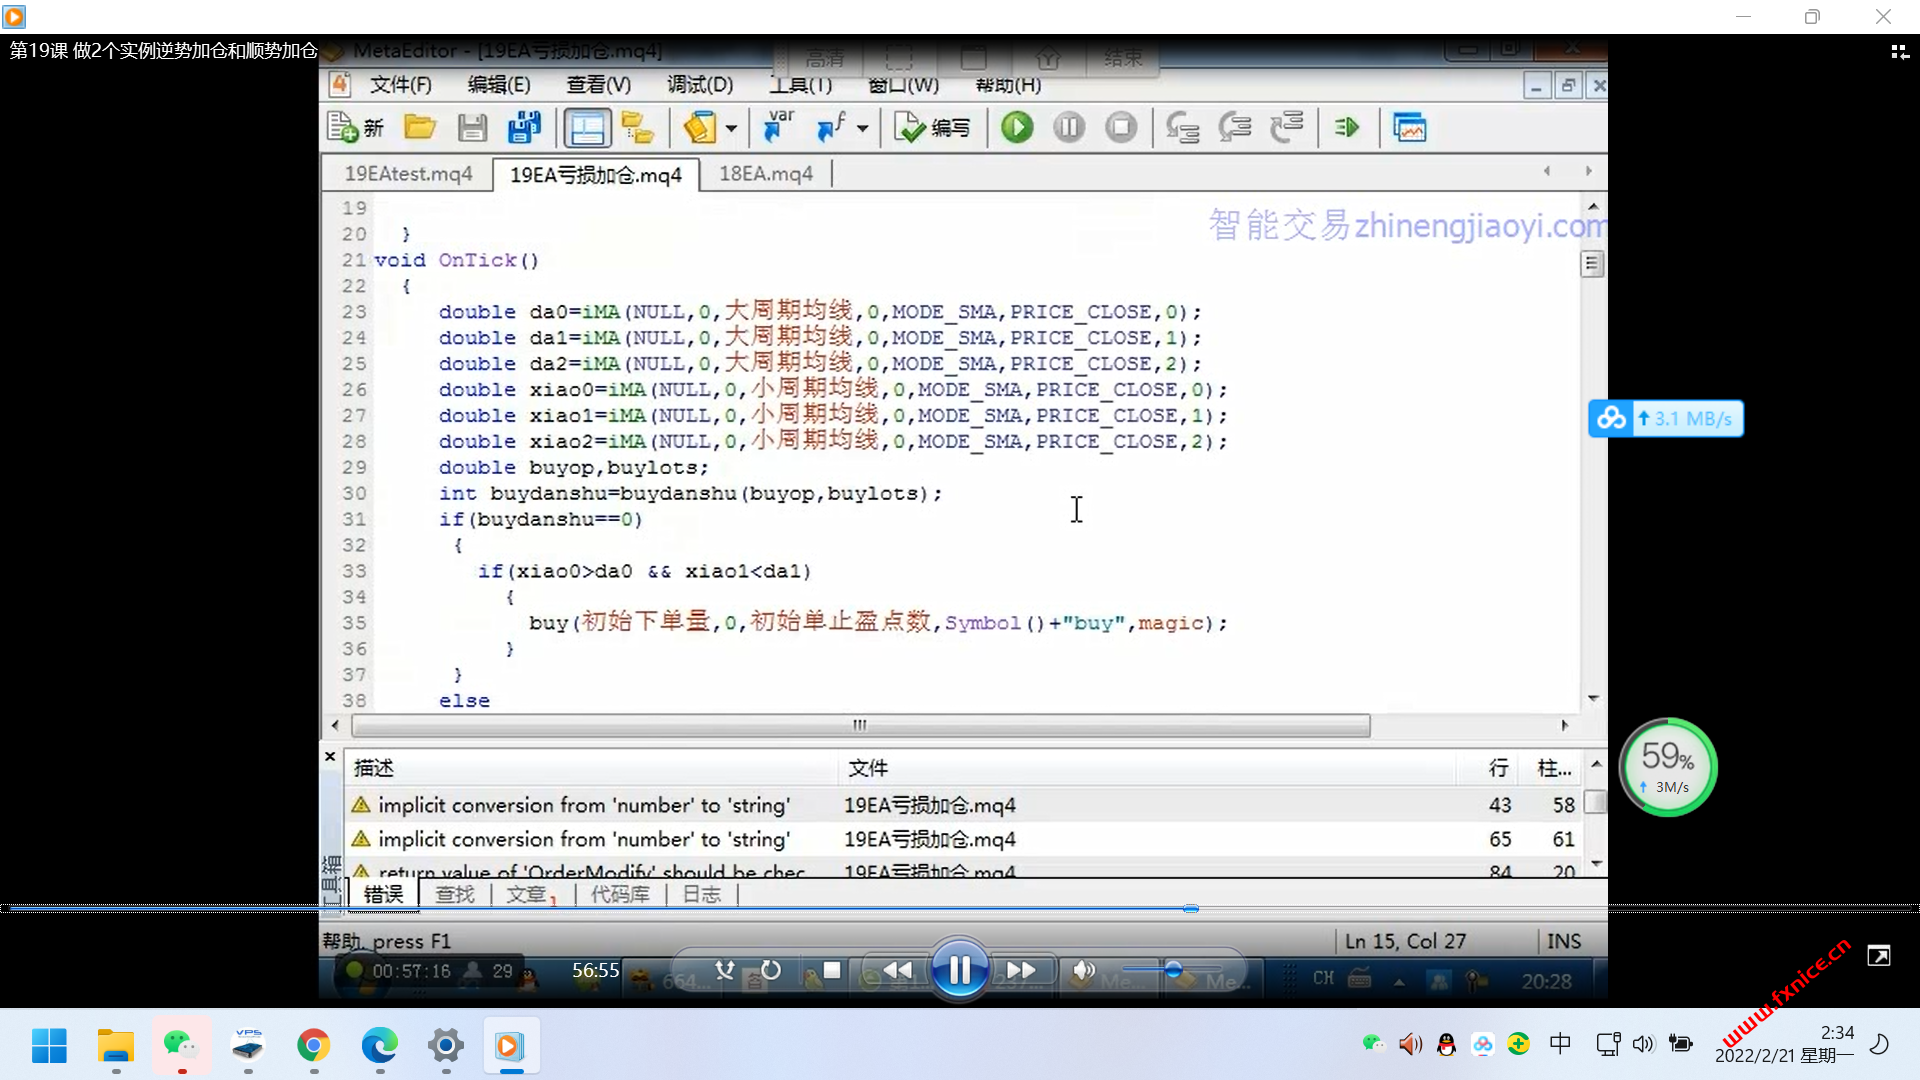Select 文章 tab in bottom panel
This screenshot has width=1920, height=1080.
[x=530, y=894]
